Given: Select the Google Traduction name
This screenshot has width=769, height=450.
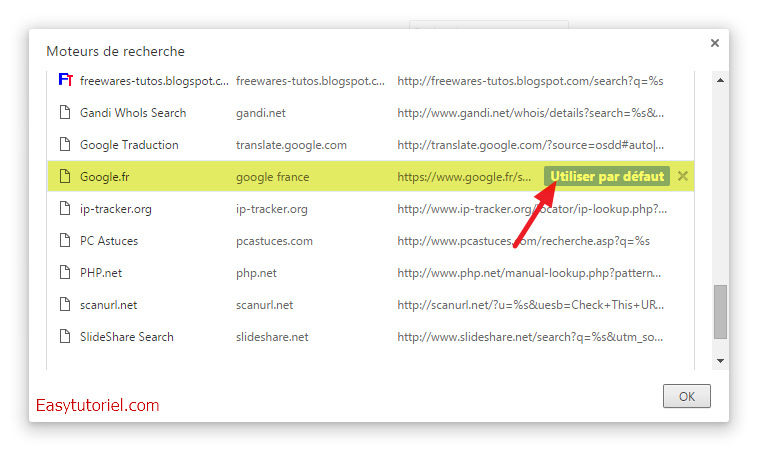Looking at the screenshot, I should (129, 145).
